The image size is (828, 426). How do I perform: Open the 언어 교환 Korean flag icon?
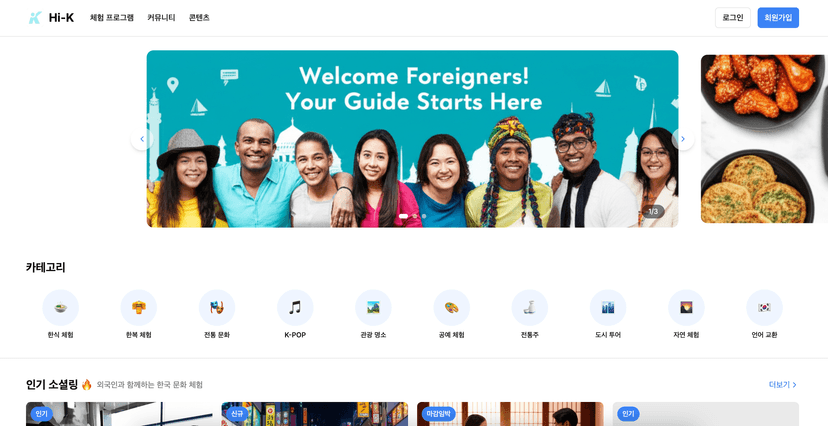coord(764,307)
